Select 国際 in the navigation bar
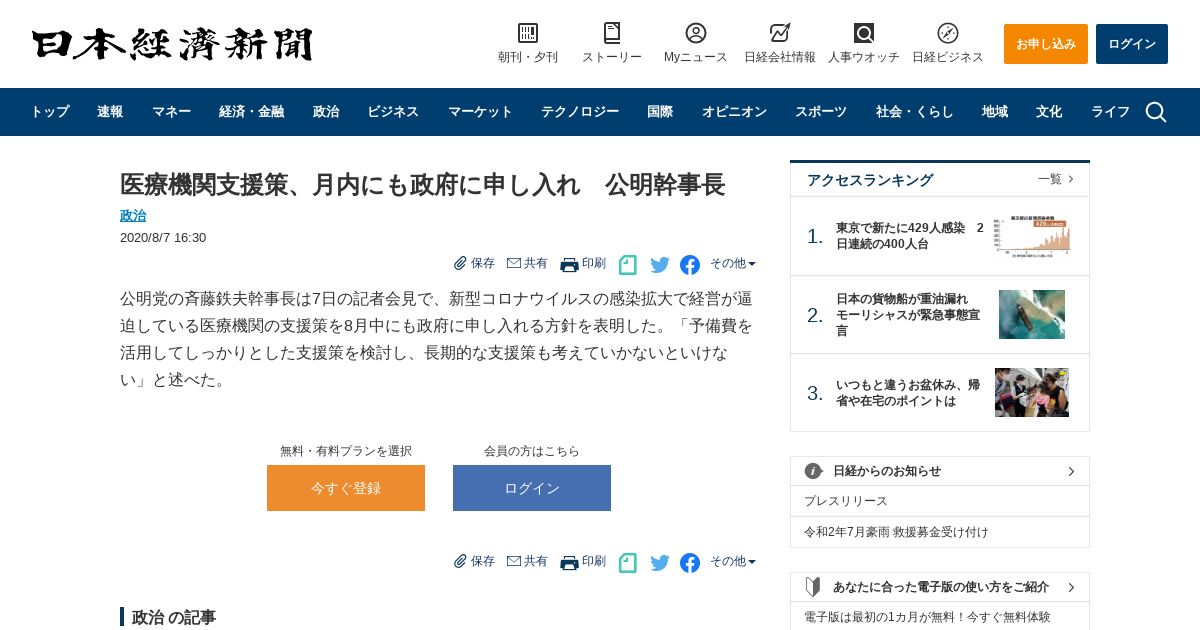The width and height of the screenshot is (1200, 630). pos(660,112)
